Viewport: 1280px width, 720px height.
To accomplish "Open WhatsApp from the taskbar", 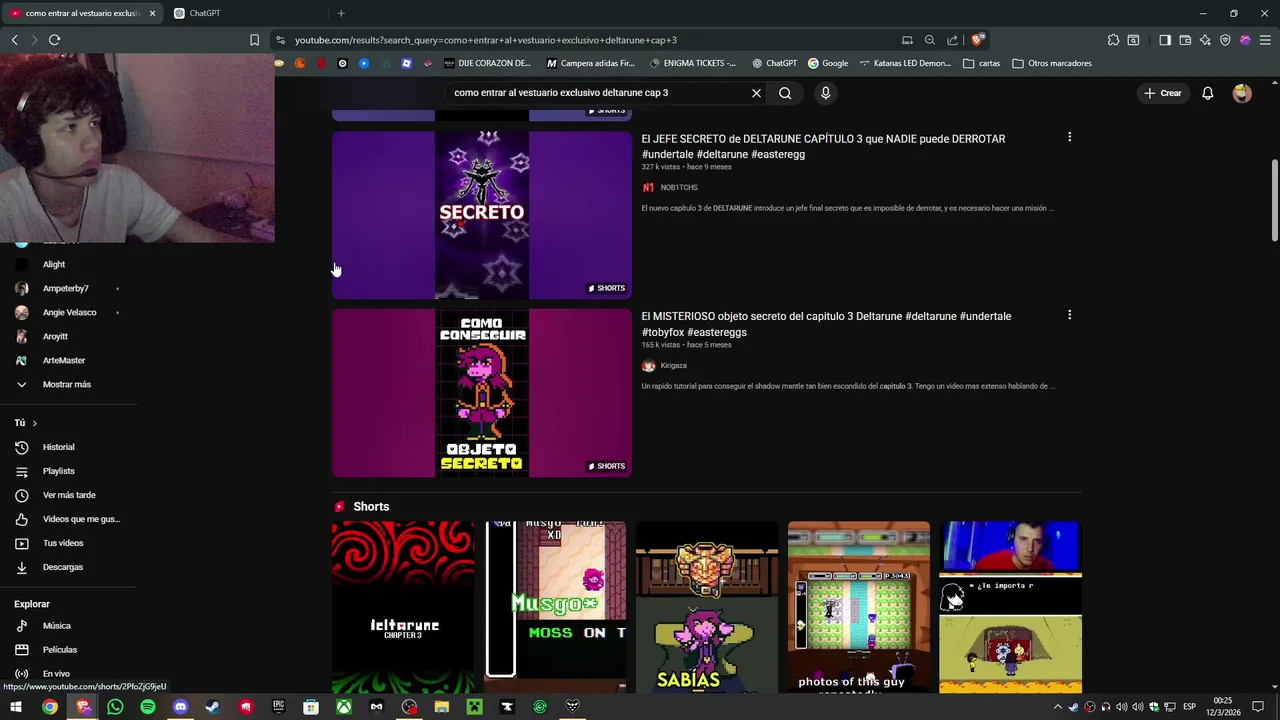I will [x=115, y=707].
